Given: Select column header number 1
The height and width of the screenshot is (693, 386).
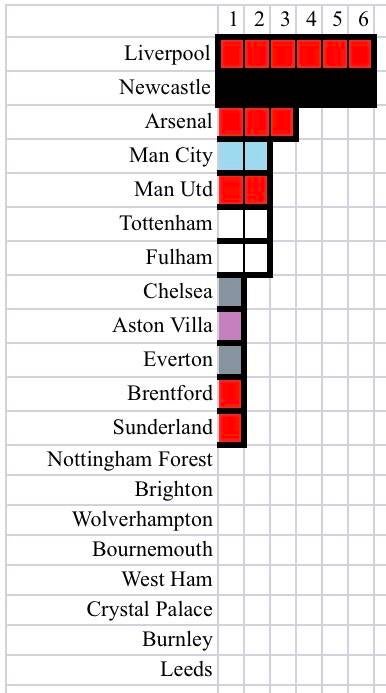Looking at the screenshot, I should pos(233,19).
